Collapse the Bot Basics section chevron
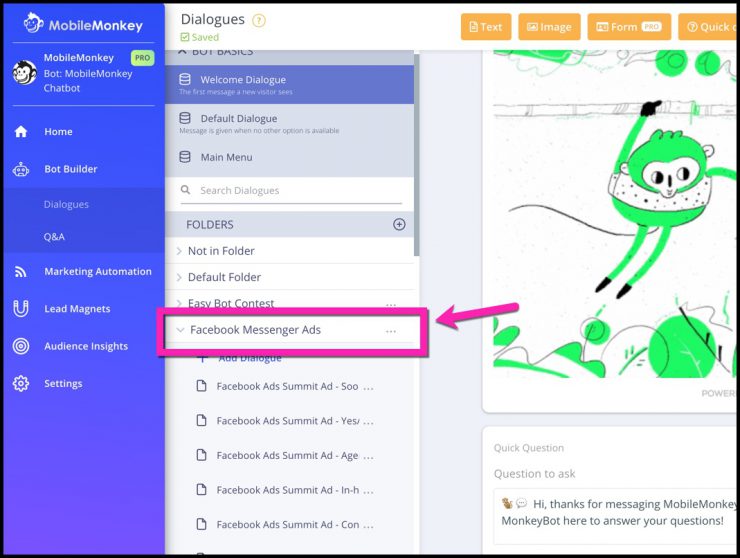 [x=182, y=52]
